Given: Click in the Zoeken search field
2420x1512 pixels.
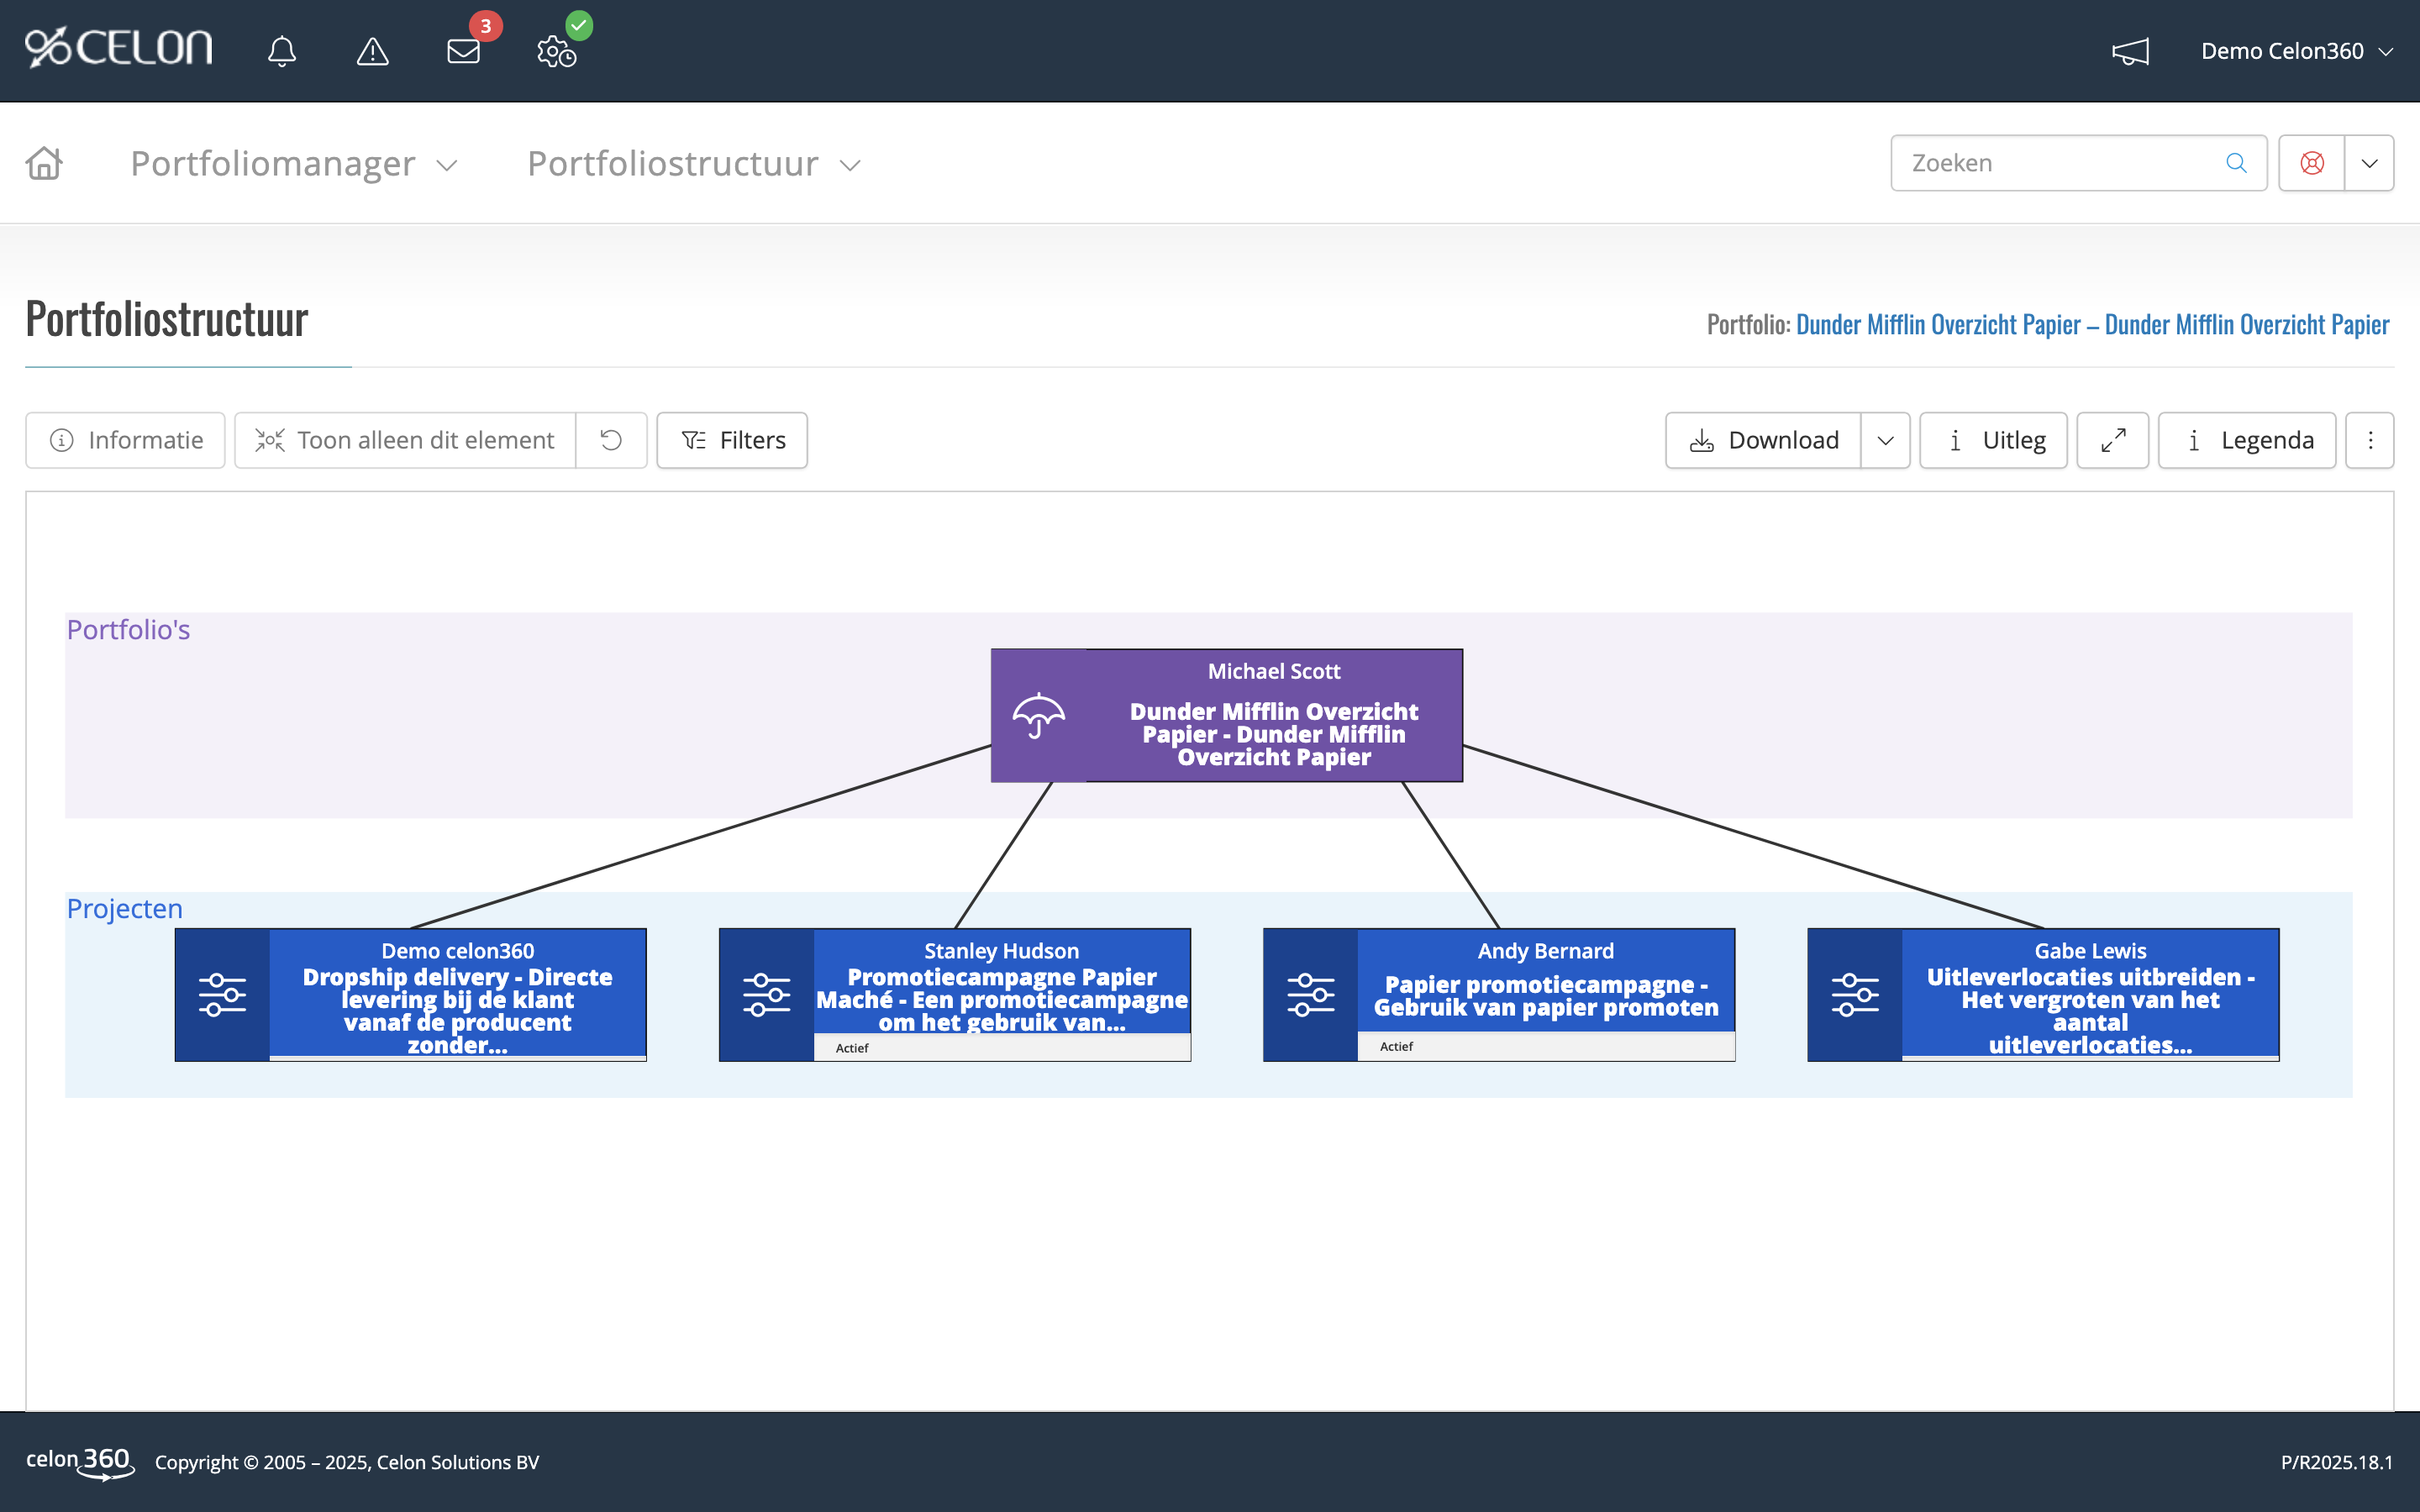Looking at the screenshot, I should [2060, 163].
